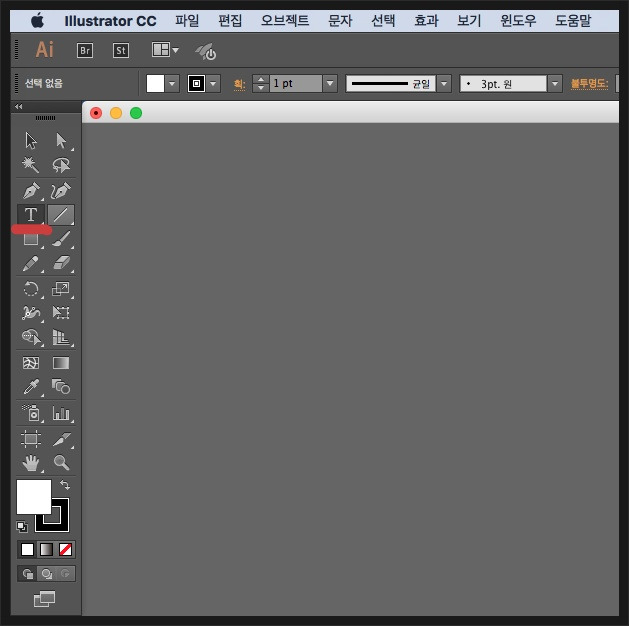Open the stroke color dropdown arrow
629x626 pixels.
tap(213, 84)
